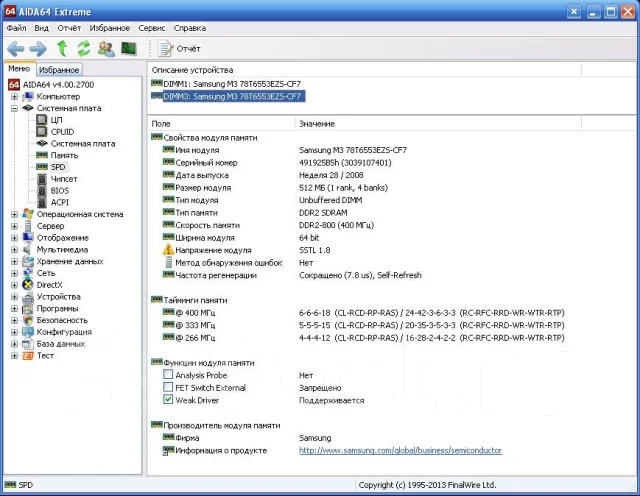Click the Сеть network icon
This screenshot has height=496, width=640.
pos(28,273)
